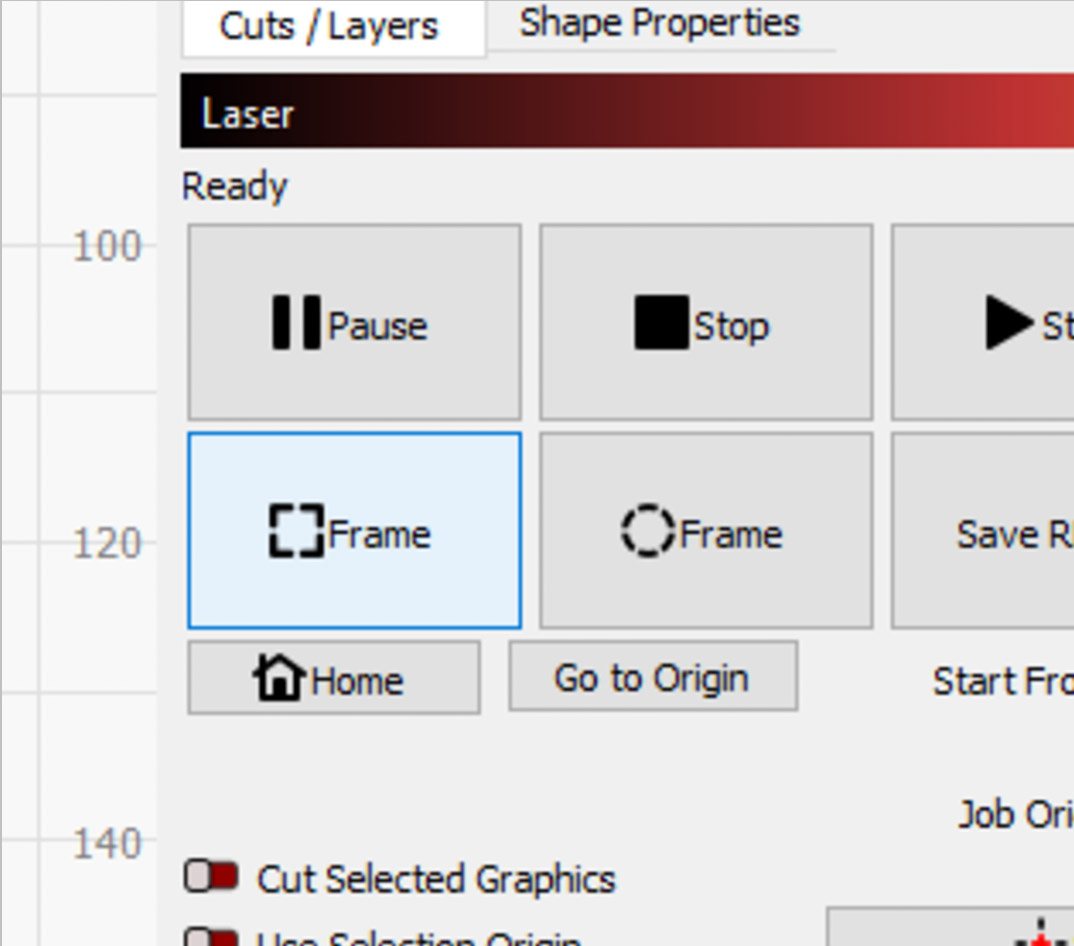
Task: Toggle the Use Selection Origin switch
Action: coord(211,936)
